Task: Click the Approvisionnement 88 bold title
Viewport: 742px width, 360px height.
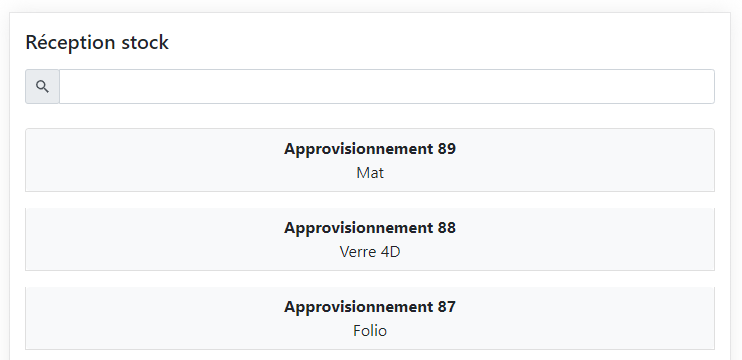Action: click(370, 228)
